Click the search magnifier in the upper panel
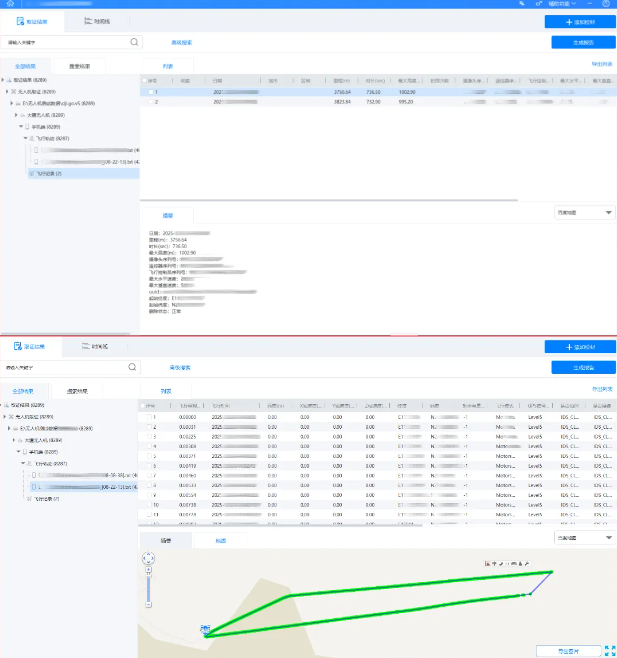The height and width of the screenshot is (658, 617). (134, 43)
